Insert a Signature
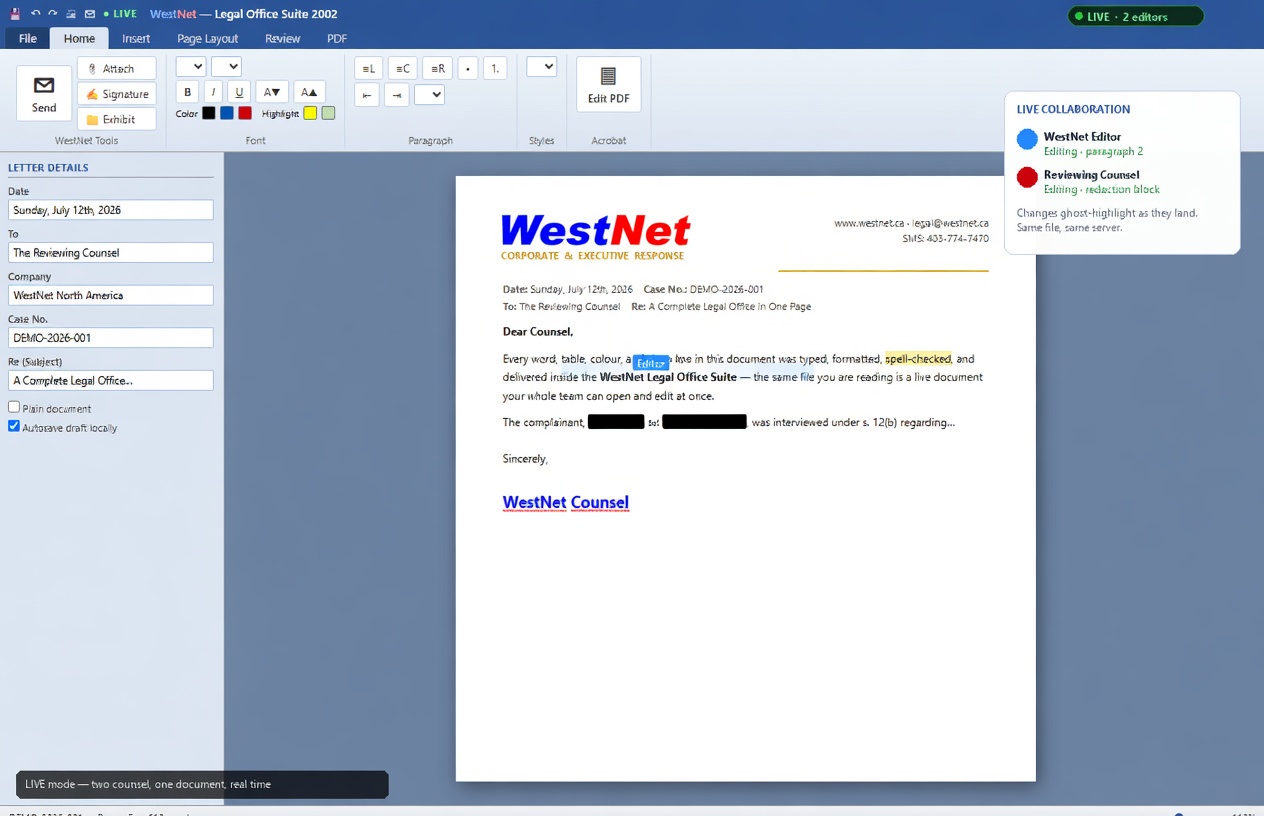Viewport: 1264px width, 816px height. (x=117, y=93)
